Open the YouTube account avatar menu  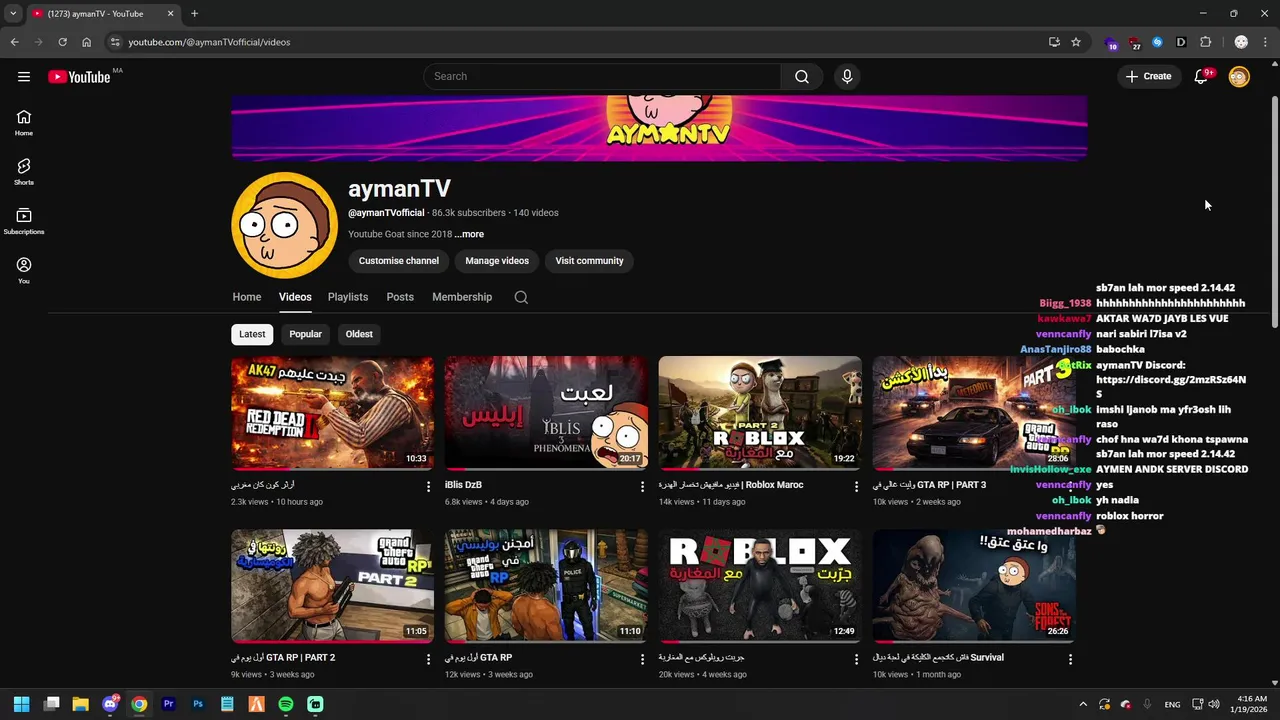click(x=1239, y=76)
